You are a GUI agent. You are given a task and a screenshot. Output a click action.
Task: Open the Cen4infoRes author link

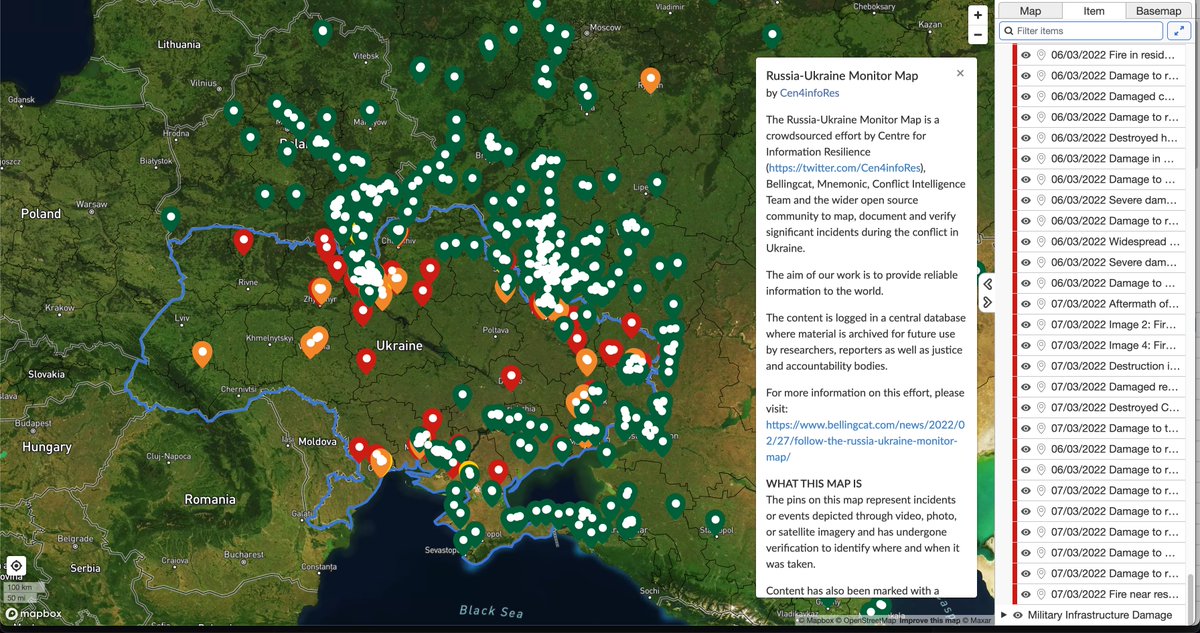809,93
